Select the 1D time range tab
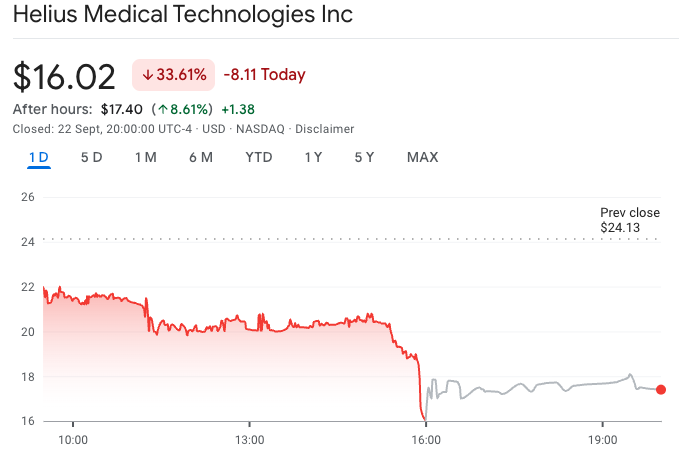The image size is (679, 459). pos(39,157)
